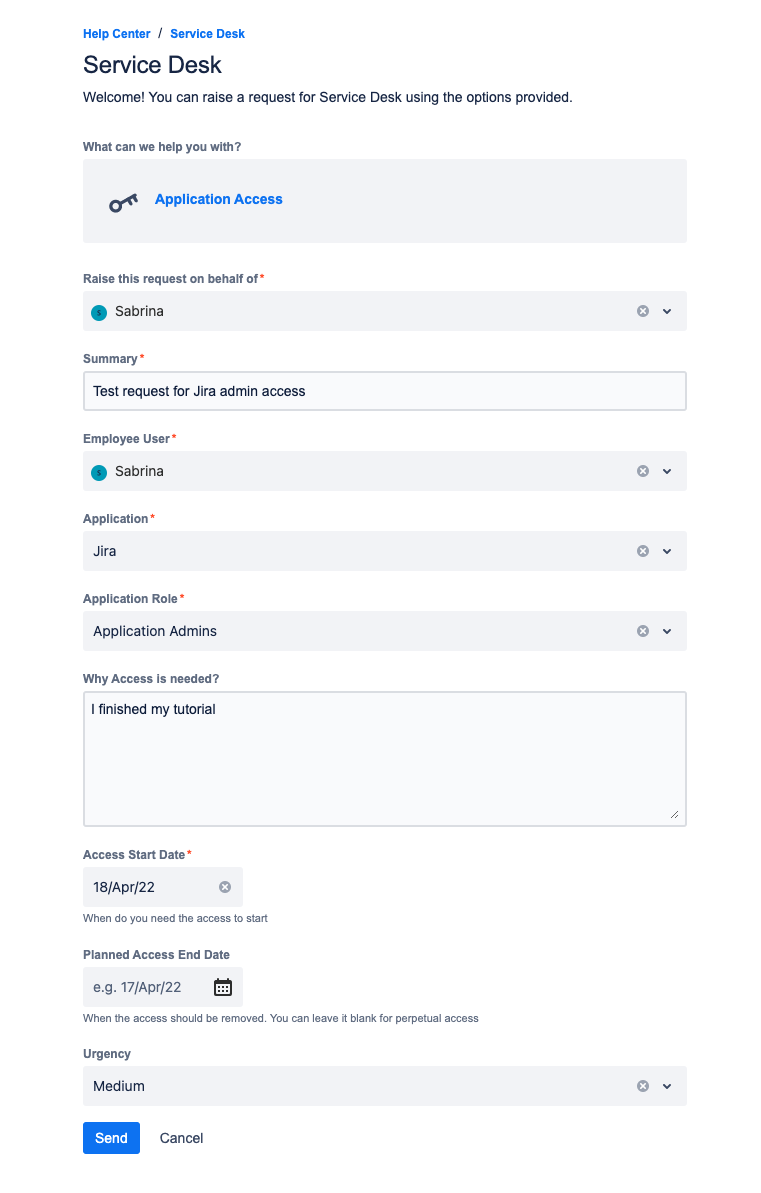The width and height of the screenshot is (761, 1193).
Task: Expand the Application dropdown showing Jira
Action: pos(666,550)
